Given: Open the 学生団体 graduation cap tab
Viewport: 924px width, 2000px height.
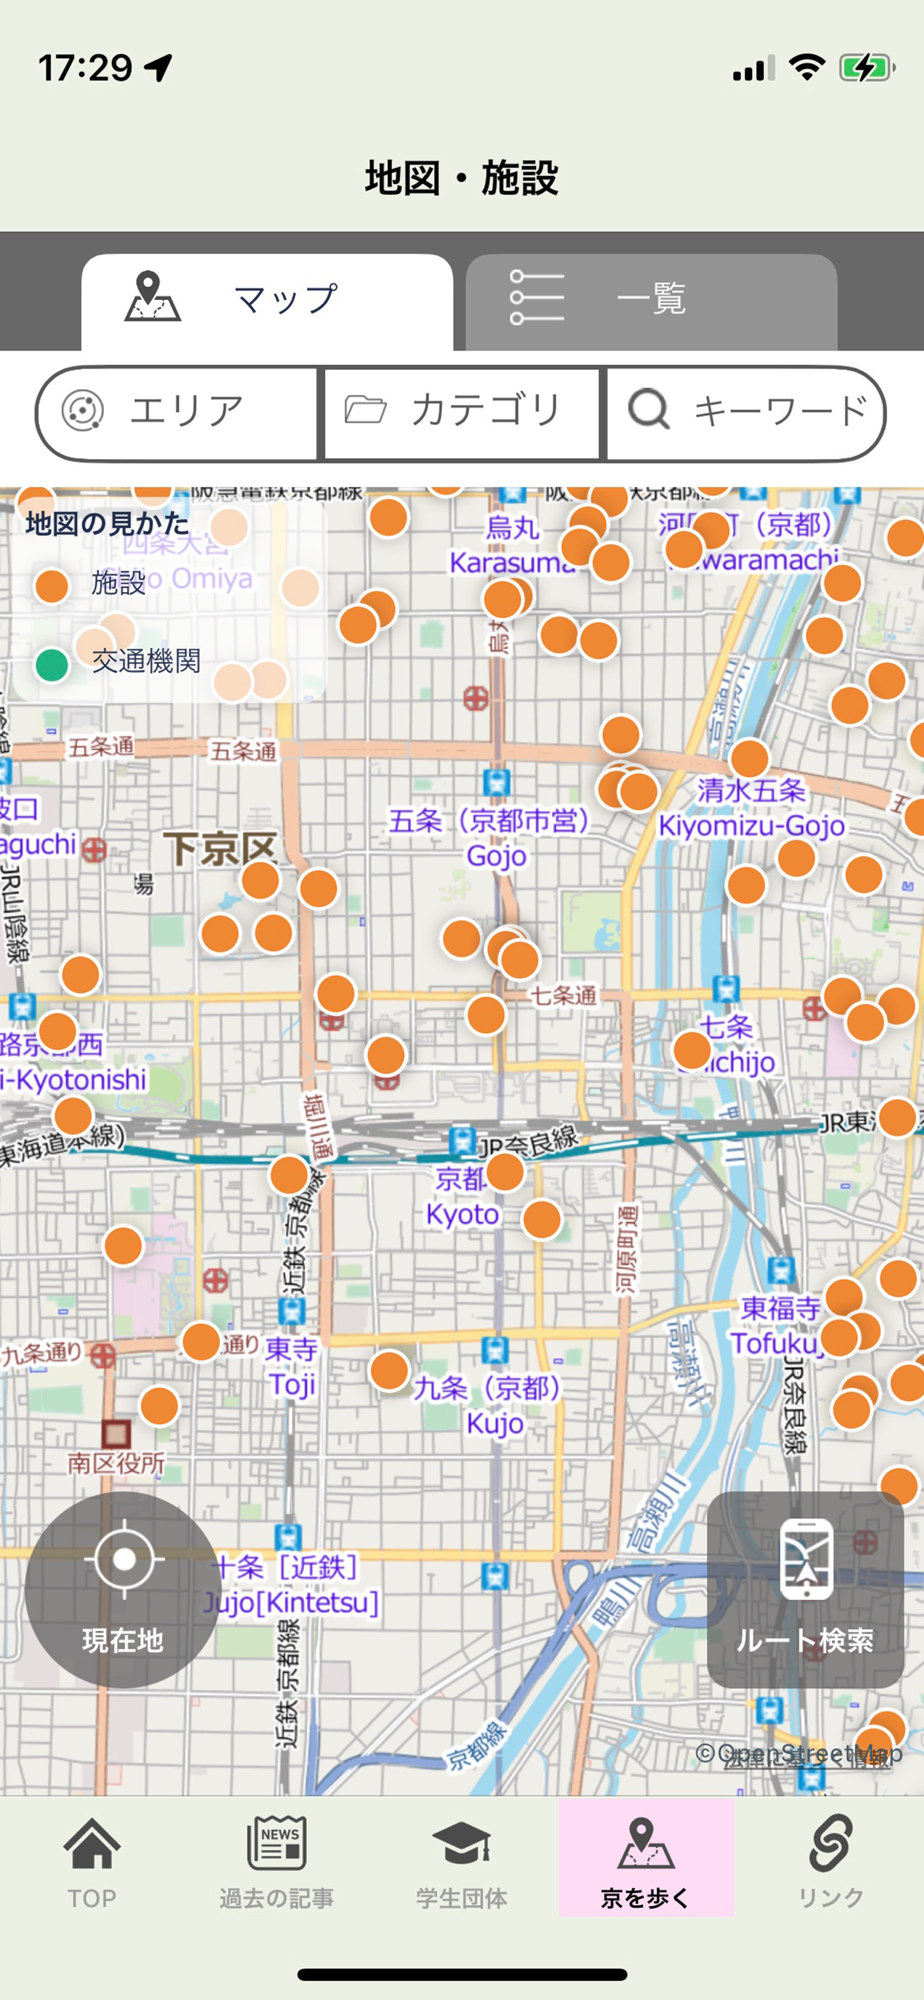Looking at the screenshot, I should pos(462,1862).
